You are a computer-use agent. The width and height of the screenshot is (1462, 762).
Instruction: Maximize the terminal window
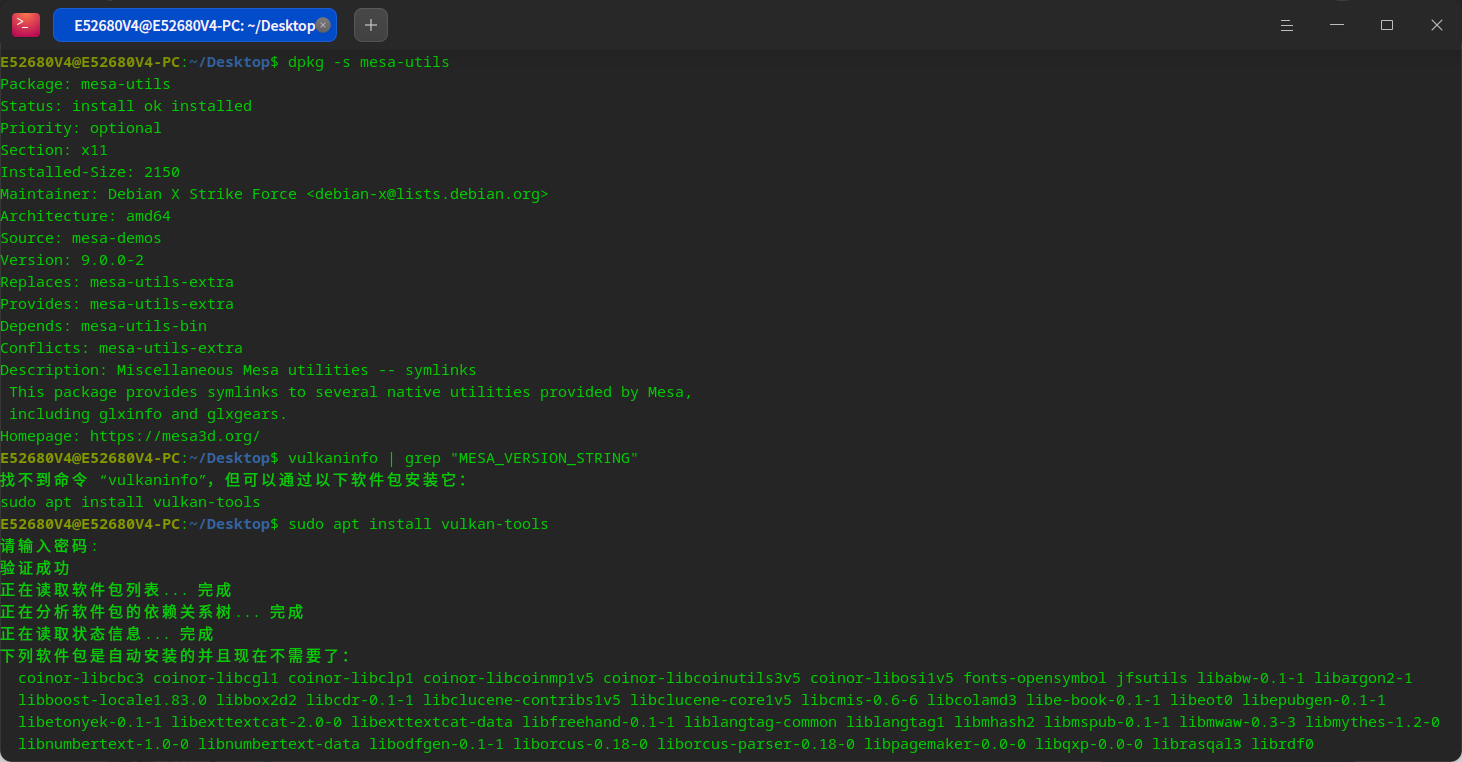click(1387, 25)
